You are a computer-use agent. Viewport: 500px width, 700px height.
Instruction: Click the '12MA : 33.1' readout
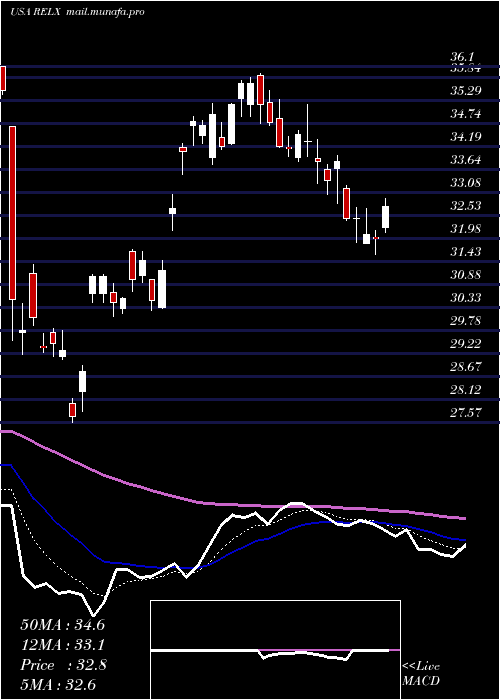pyautogui.click(x=63, y=645)
